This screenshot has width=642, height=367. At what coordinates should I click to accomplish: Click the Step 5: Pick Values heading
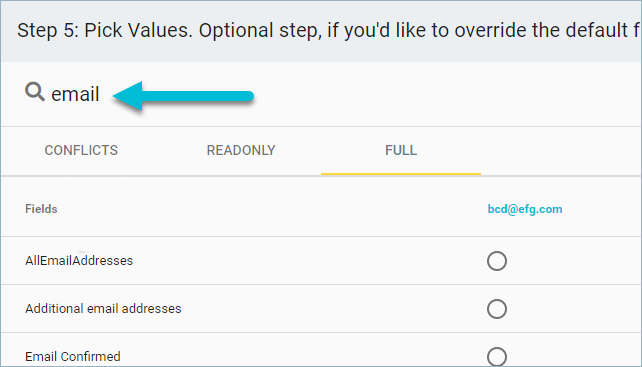(x=105, y=31)
